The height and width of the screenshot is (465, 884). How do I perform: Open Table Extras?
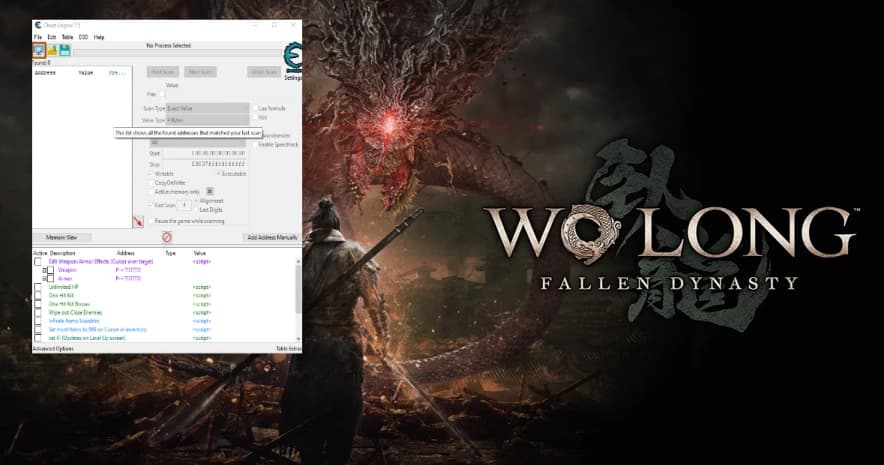pyautogui.click(x=288, y=349)
